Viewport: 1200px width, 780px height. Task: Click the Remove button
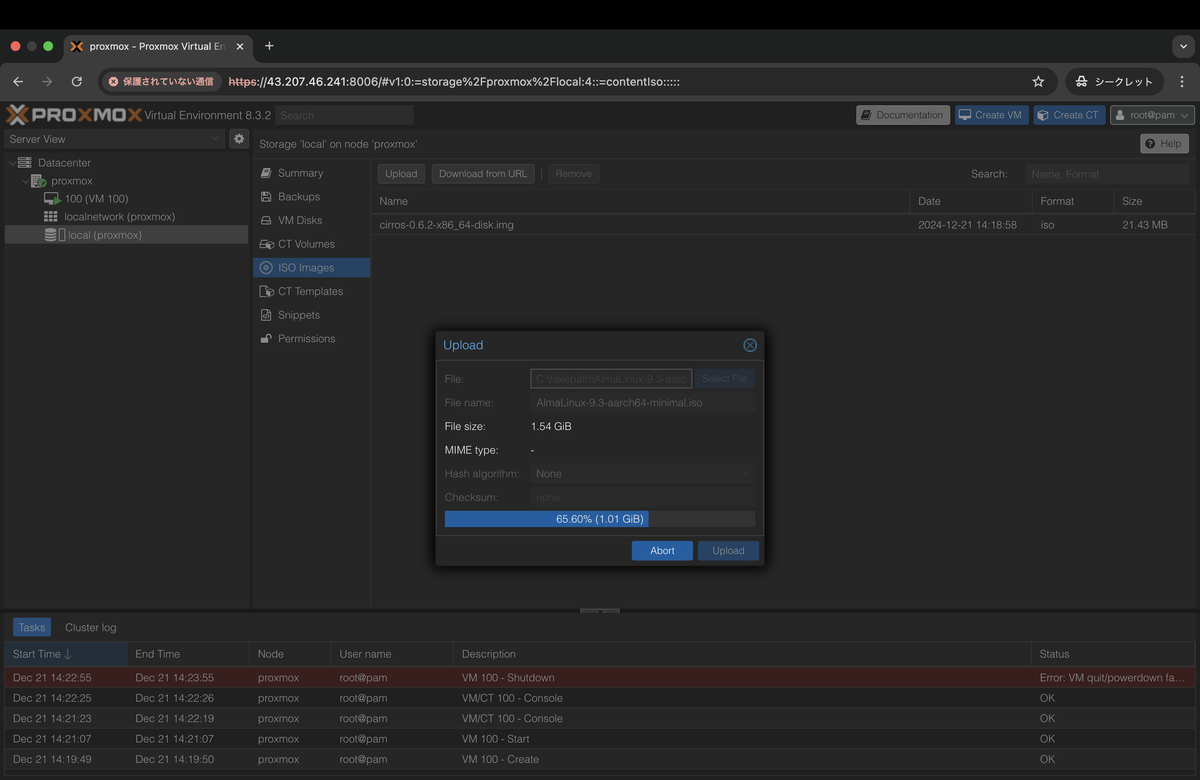click(573, 174)
